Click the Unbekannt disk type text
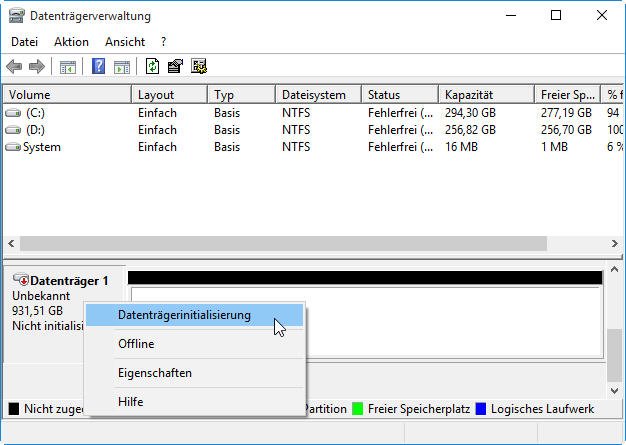626x445 pixels. tap(41, 296)
